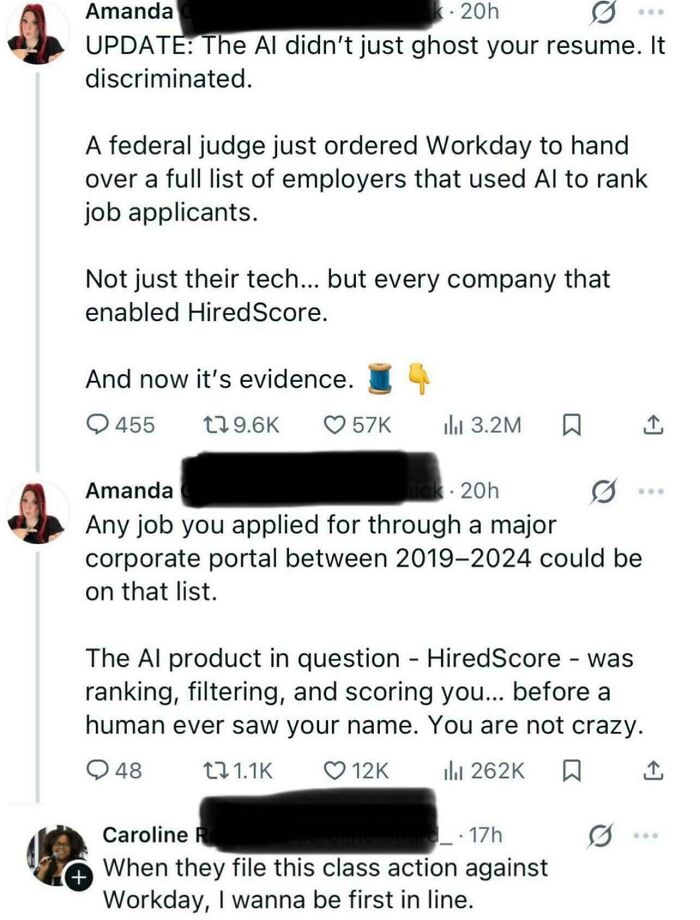The height and width of the screenshot is (920, 700).
Task: Share Amanda's second post
Action: click(x=656, y=770)
